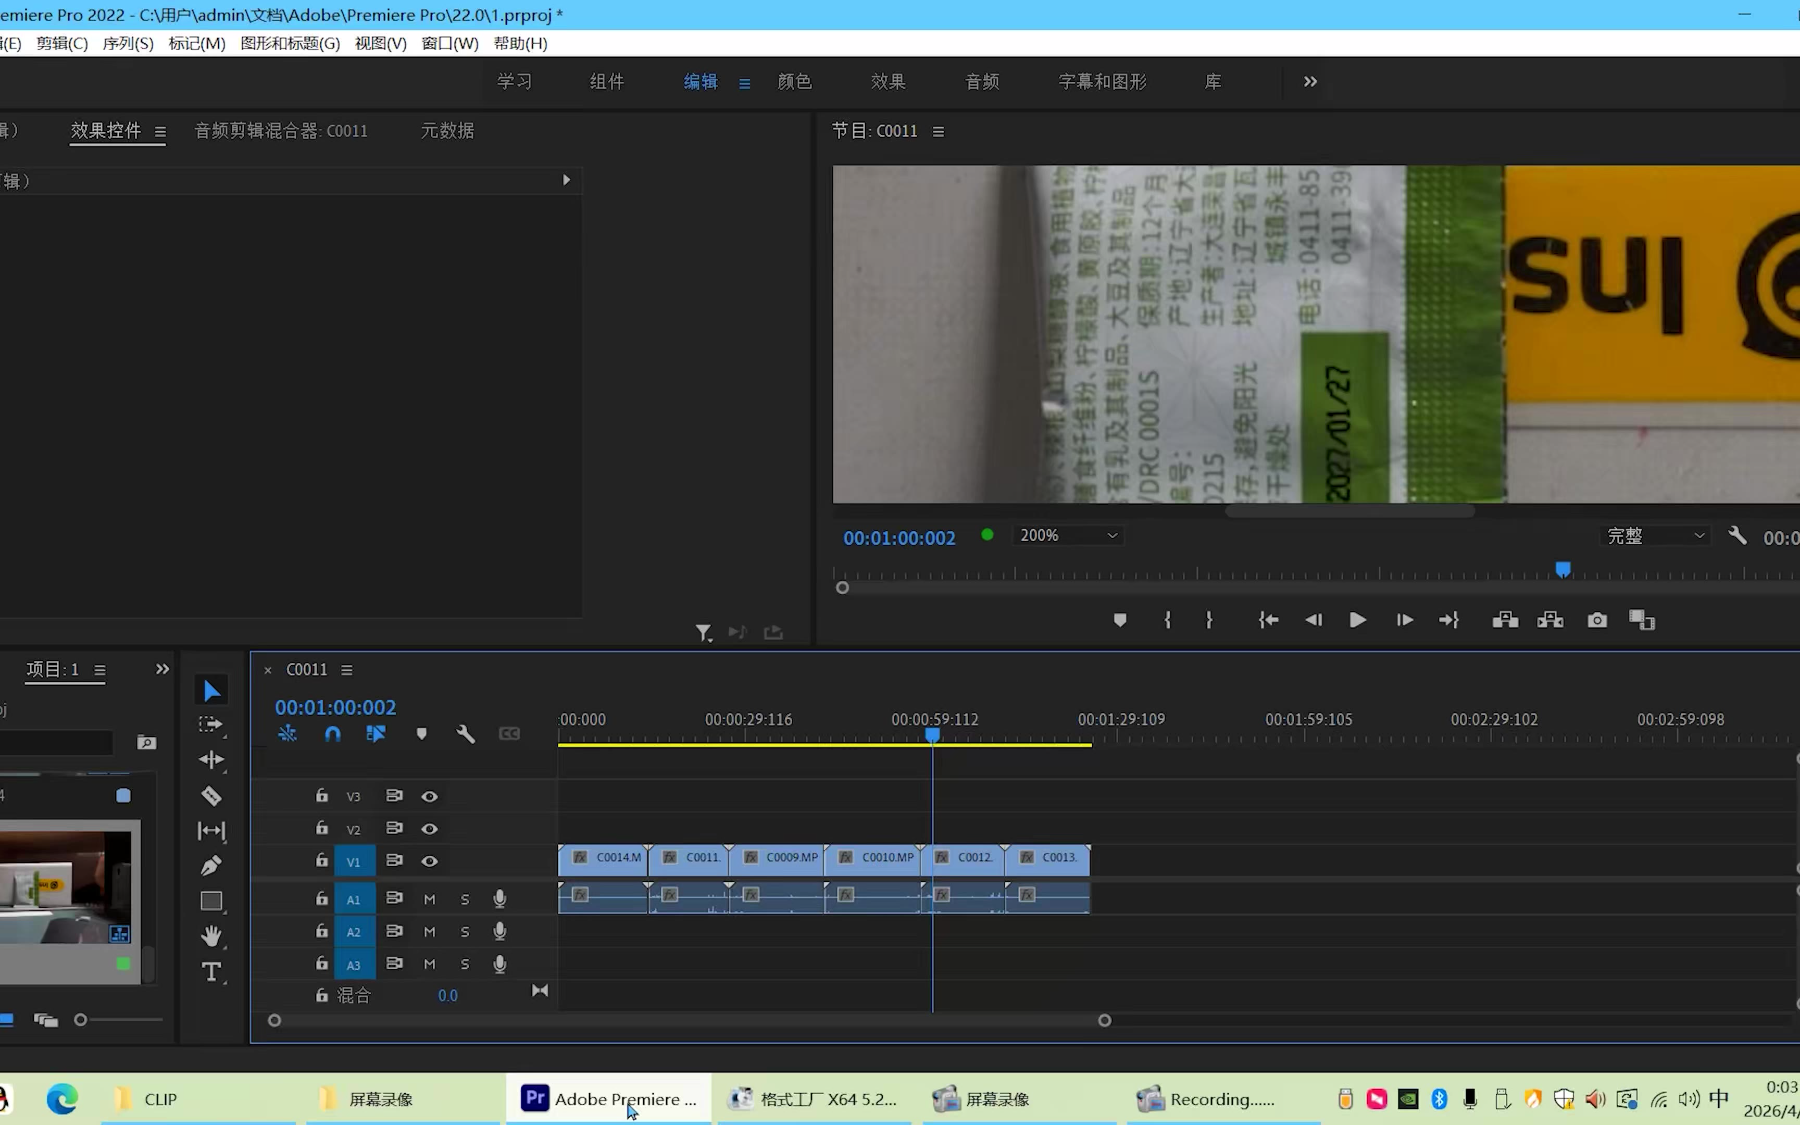Select the Type tool
The width and height of the screenshot is (1800, 1125).
(211, 972)
